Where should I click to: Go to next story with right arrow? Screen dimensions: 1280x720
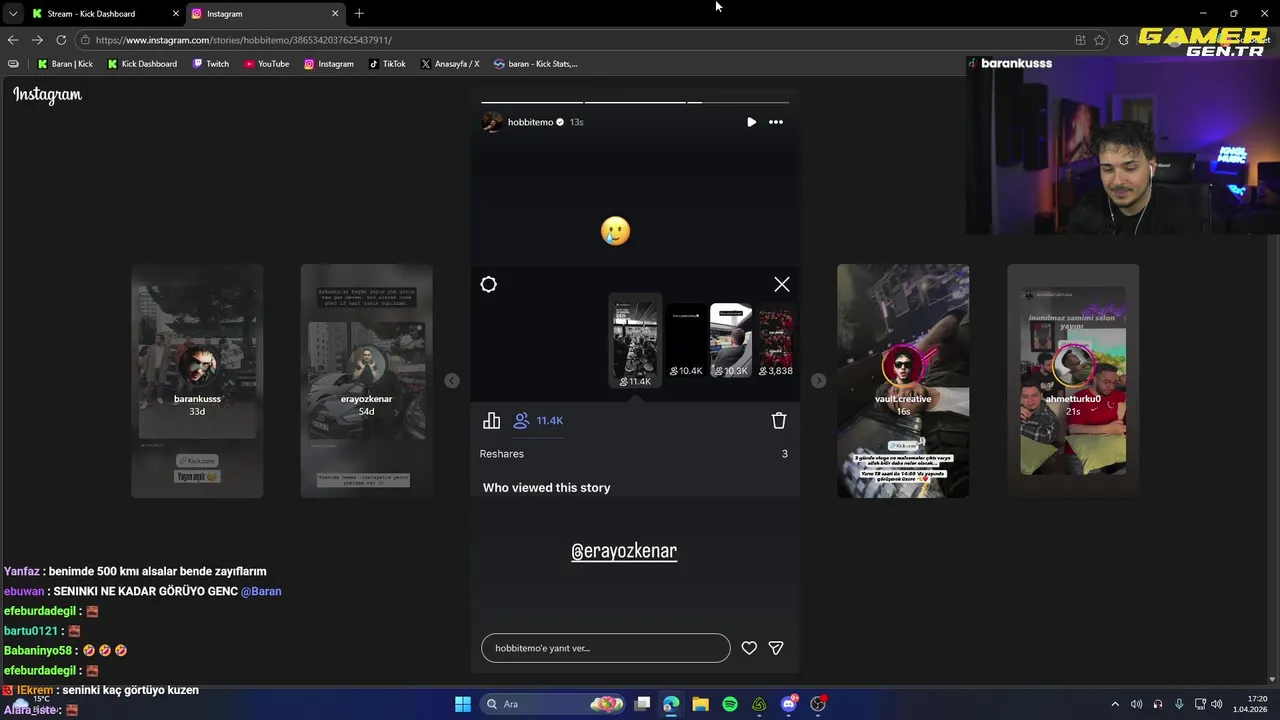tap(818, 380)
